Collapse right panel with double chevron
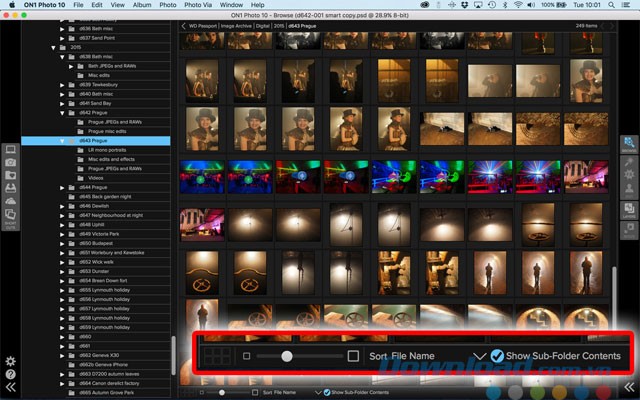 click(630, 387)
